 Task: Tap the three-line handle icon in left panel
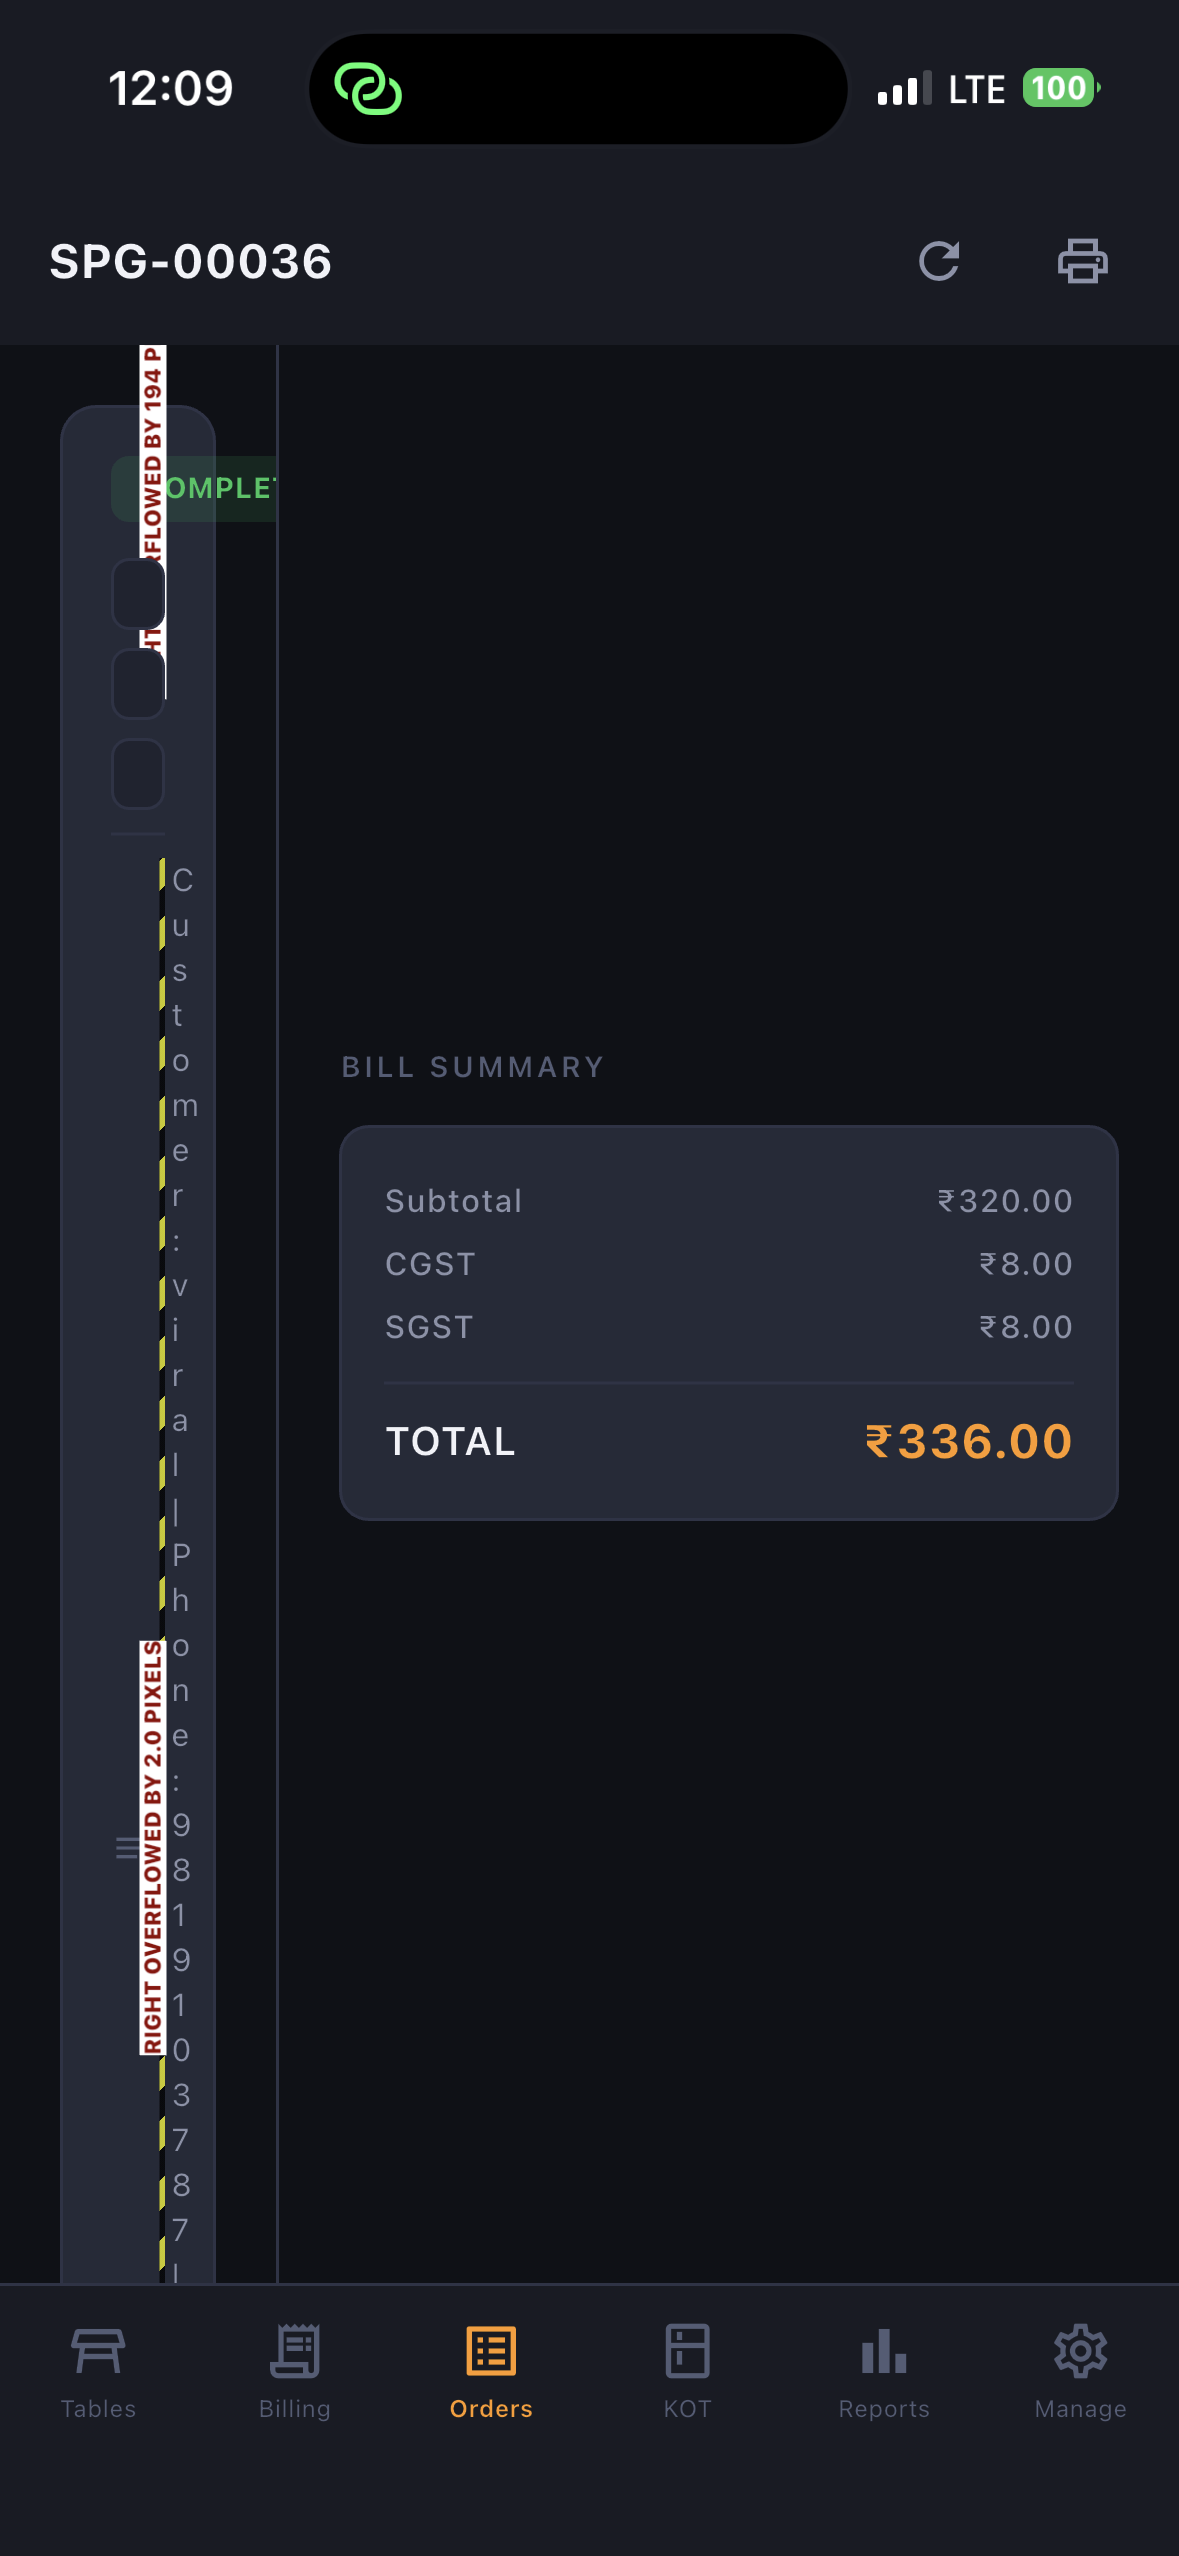(127, 1848)
